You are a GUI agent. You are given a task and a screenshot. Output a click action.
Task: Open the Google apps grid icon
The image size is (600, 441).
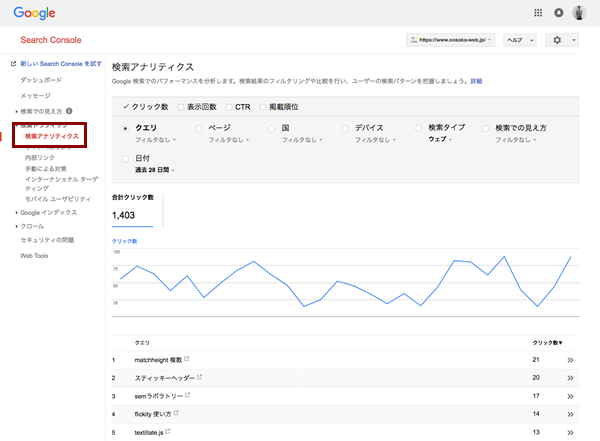click(x=539, y=13)
